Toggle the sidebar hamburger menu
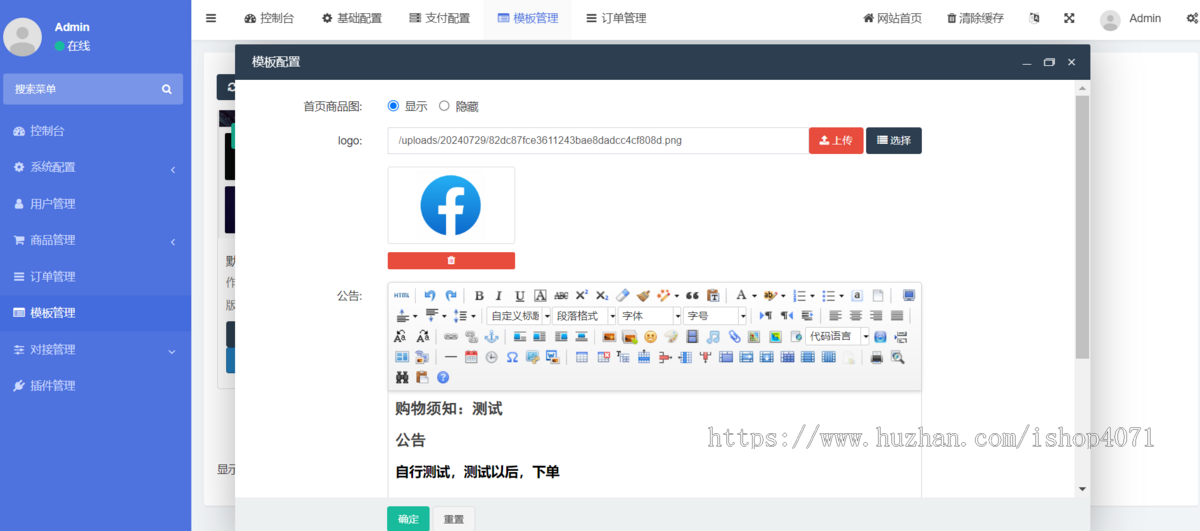This screenshot has width=1200, height=531. [x=211, y=18]
